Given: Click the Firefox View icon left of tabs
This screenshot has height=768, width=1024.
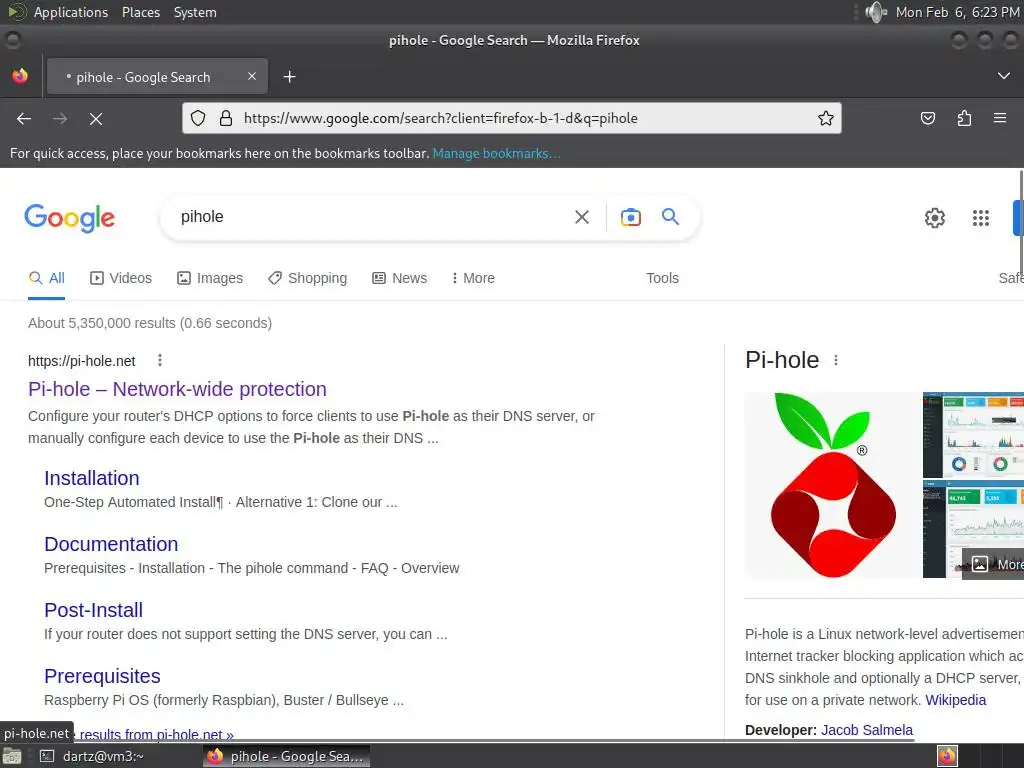Looking at the screenshot, I should 20,76.
